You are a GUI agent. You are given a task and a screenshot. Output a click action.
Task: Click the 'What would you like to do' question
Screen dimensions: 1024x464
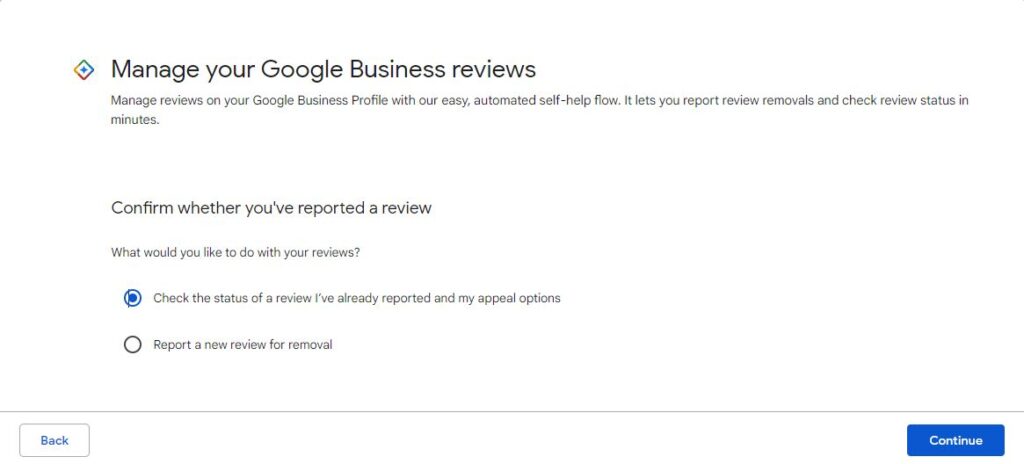click(235, 252)
